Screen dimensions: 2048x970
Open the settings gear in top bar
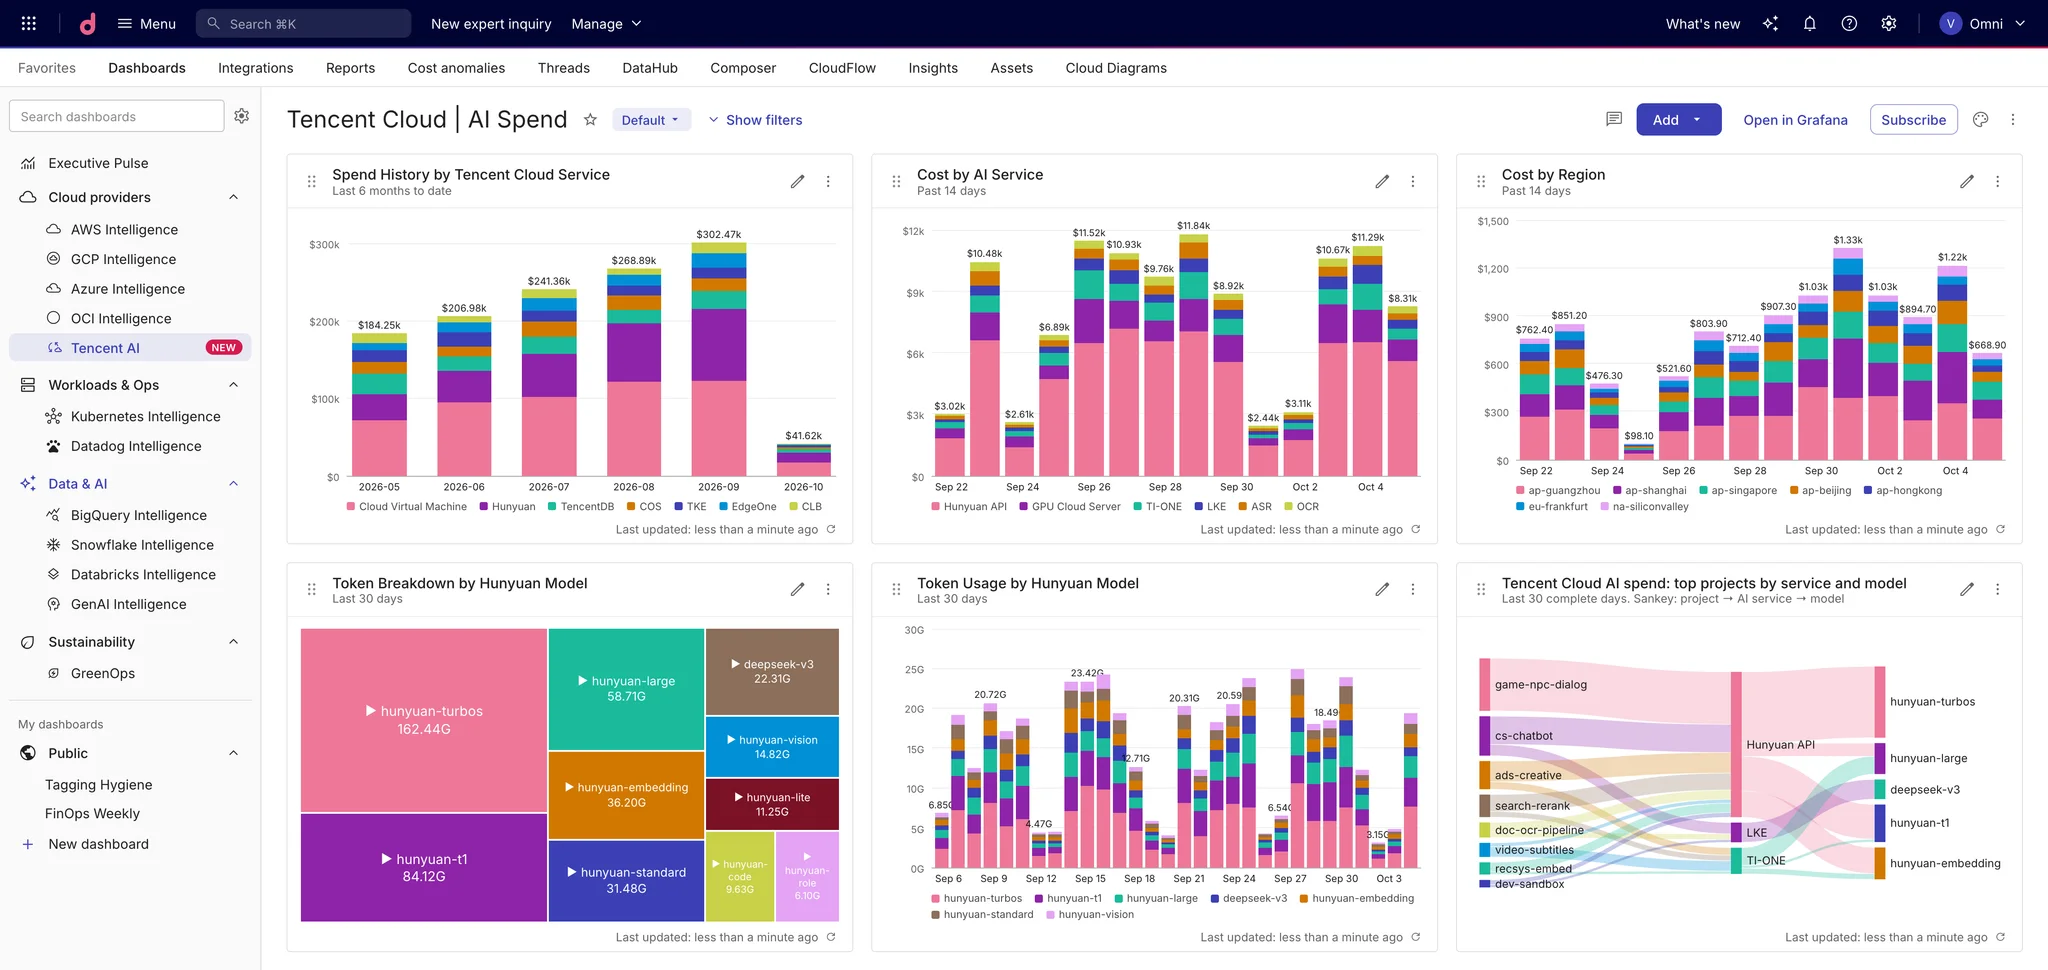click(x=1889, y=23)
